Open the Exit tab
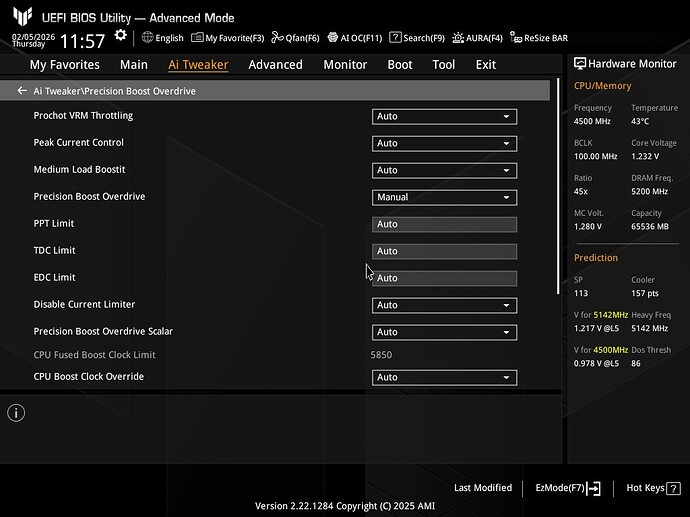 coord(486,65)
